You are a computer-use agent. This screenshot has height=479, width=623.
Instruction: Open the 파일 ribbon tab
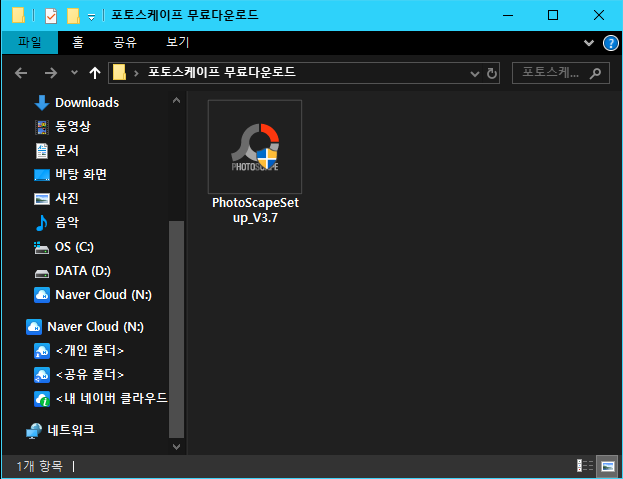(30, 42)
